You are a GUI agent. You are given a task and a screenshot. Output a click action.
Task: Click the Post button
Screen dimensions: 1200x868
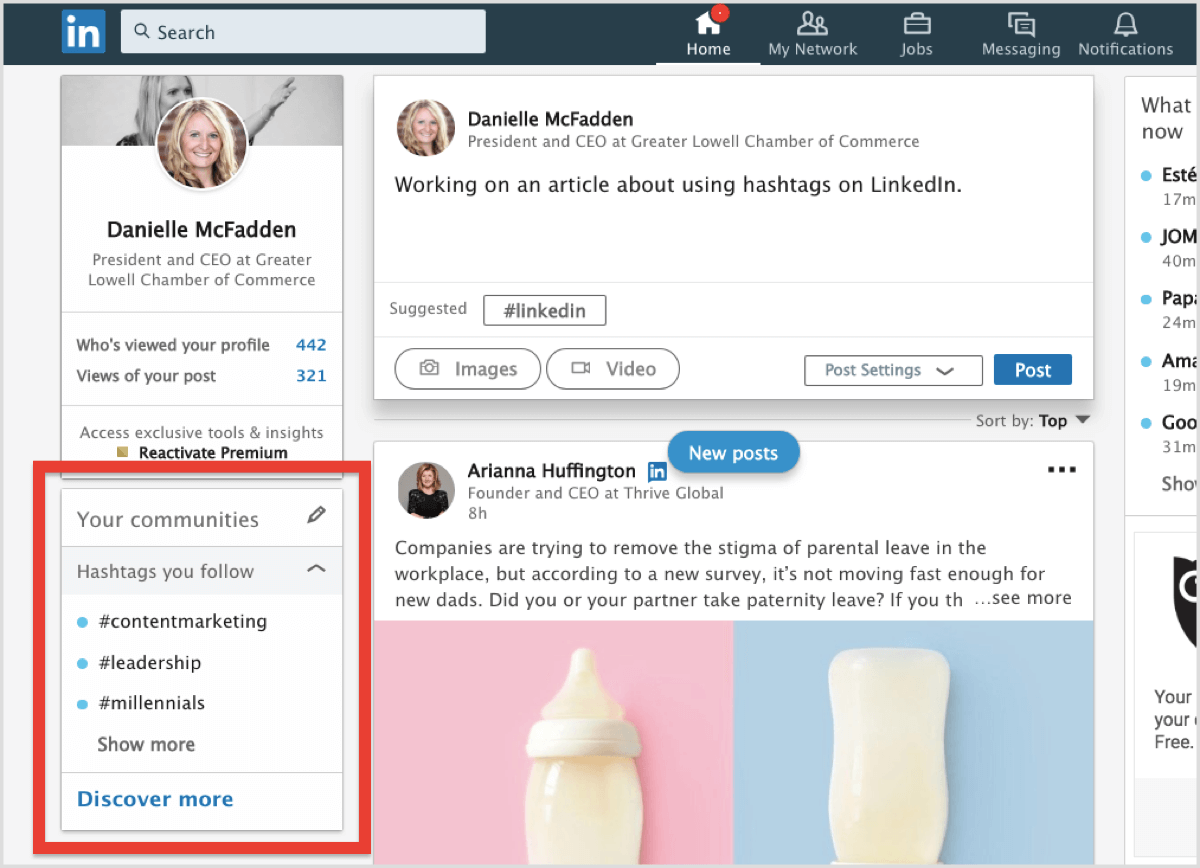tap(1033, 369)
